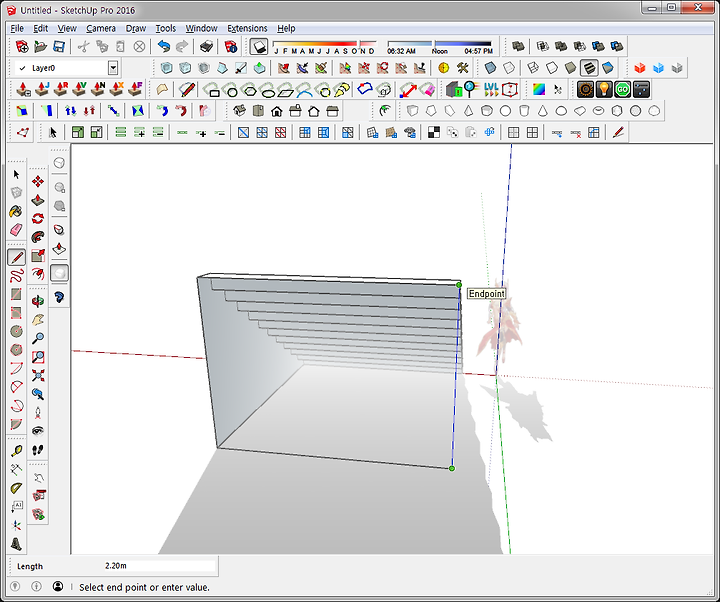Open the Edit menu
The height and width of the screenshot is (602, 720).
click(x=40, y=28)
